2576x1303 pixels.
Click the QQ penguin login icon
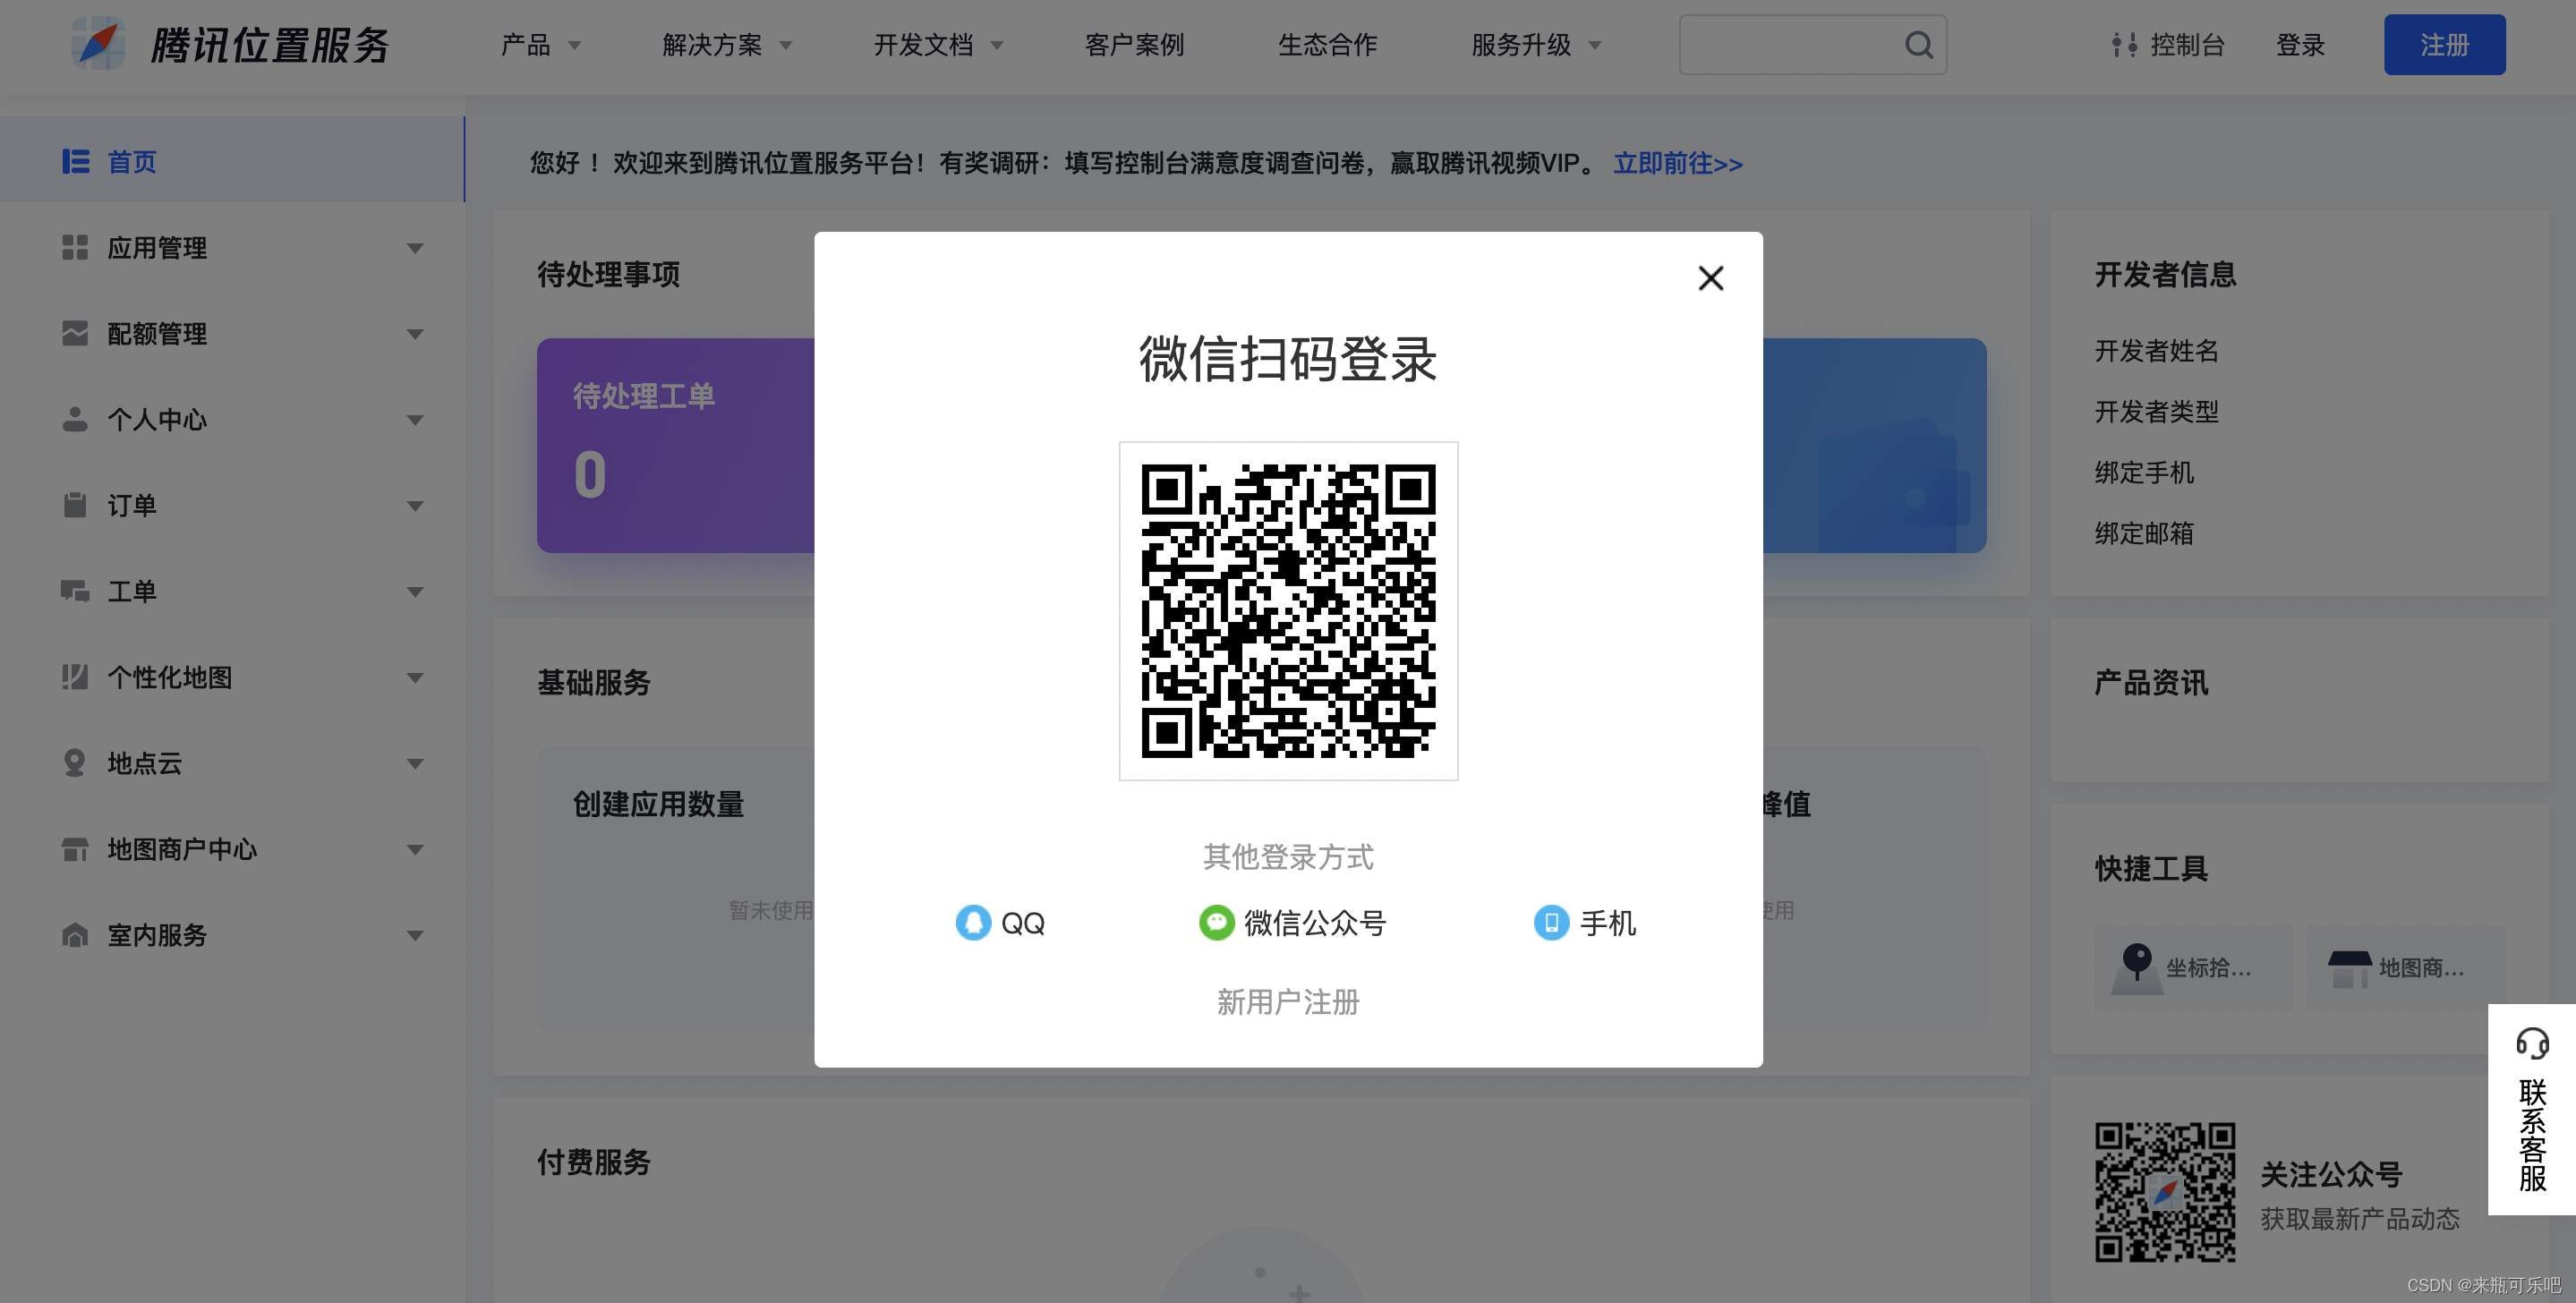pos(972,922)
